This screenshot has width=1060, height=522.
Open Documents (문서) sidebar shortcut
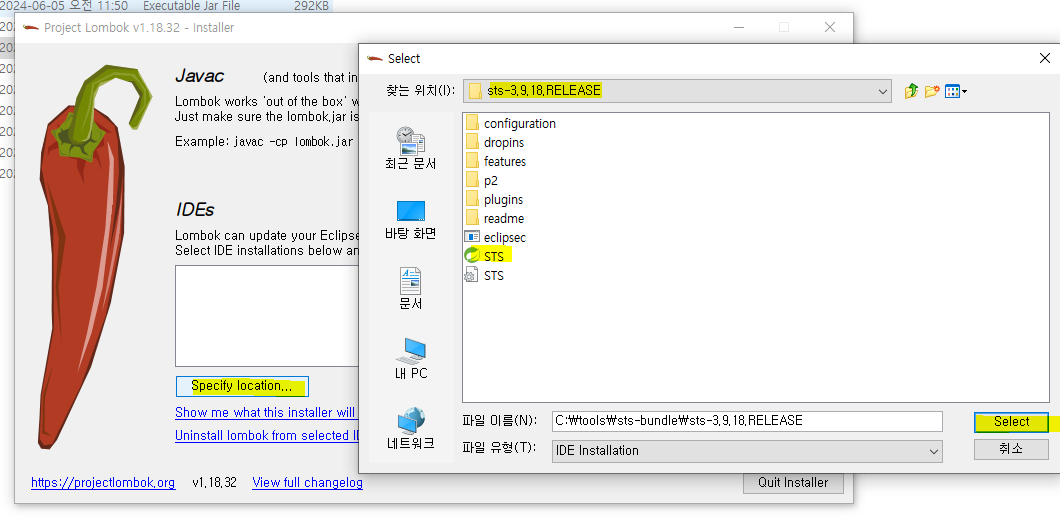point(411,288)
